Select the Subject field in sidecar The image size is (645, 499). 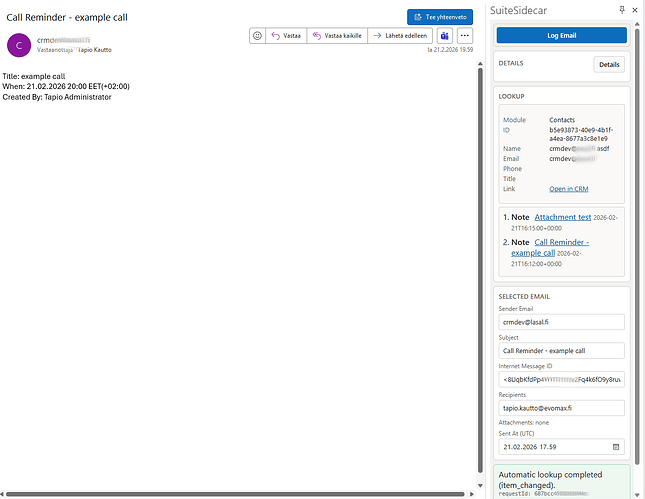click(x=561, y=351)
